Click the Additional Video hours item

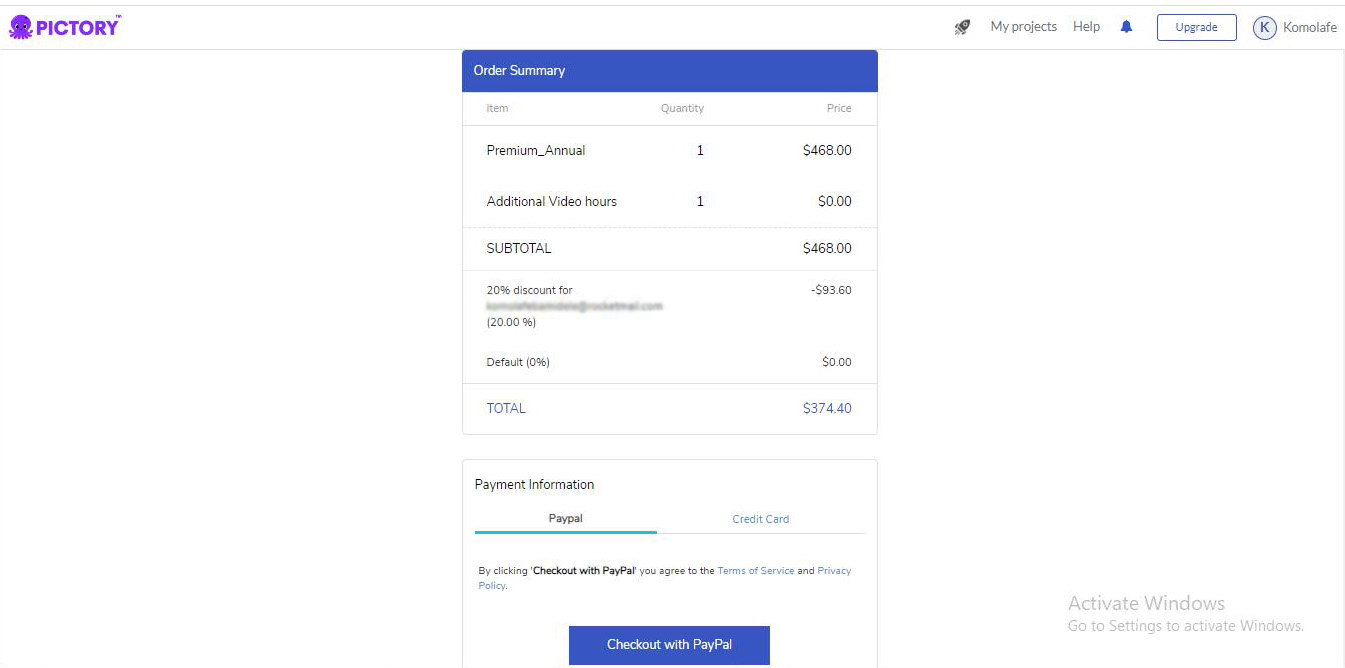tap(551, 202)
